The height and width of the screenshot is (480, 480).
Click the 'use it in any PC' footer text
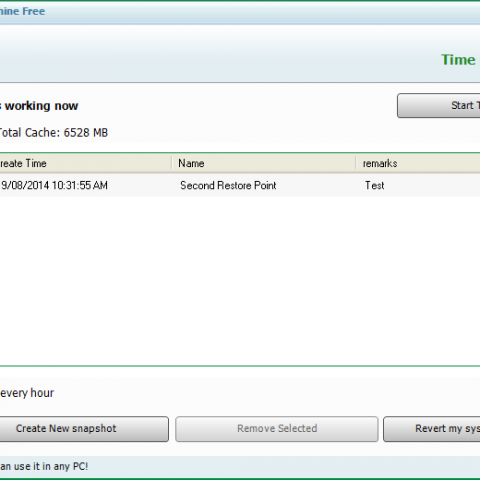point(44,466)
